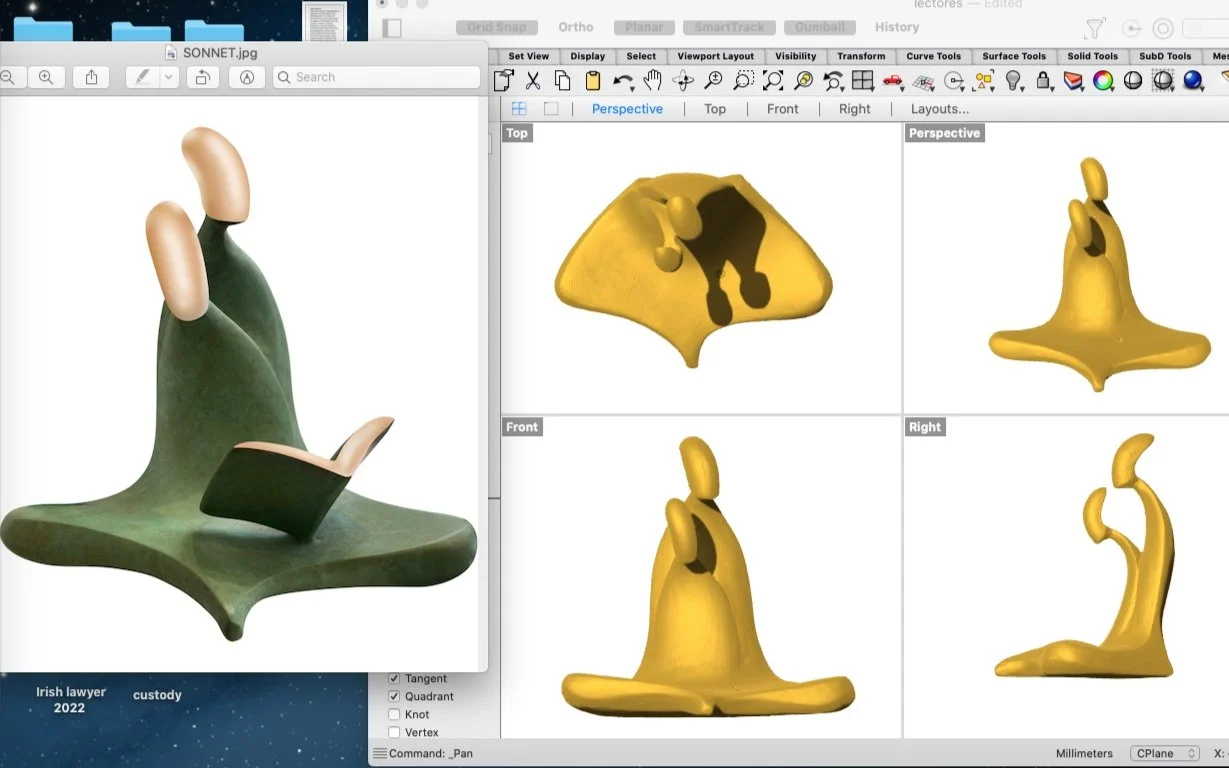Click the blue render sphere icon
This screenshot has height=768, width=1229.
click(1194, 81)
